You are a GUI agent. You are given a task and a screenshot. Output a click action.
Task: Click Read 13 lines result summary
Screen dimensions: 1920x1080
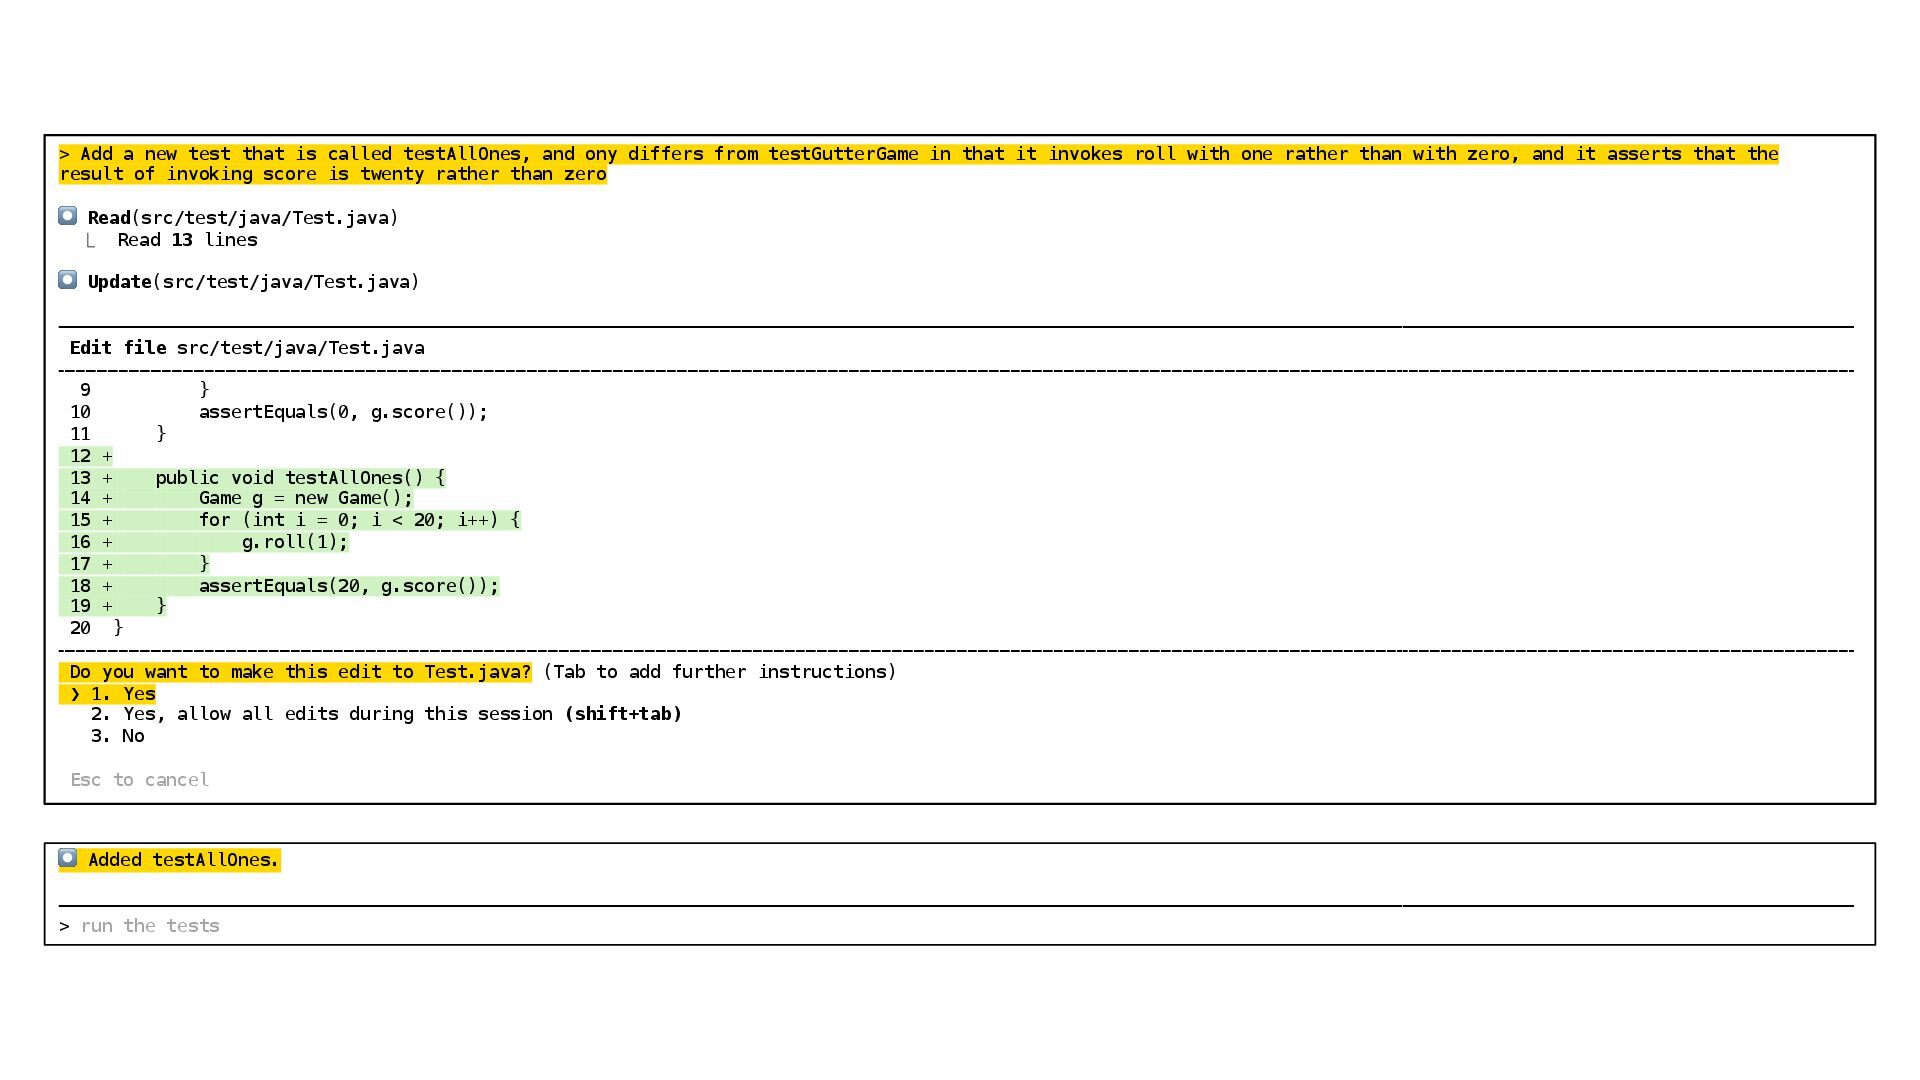click(187, 240)
